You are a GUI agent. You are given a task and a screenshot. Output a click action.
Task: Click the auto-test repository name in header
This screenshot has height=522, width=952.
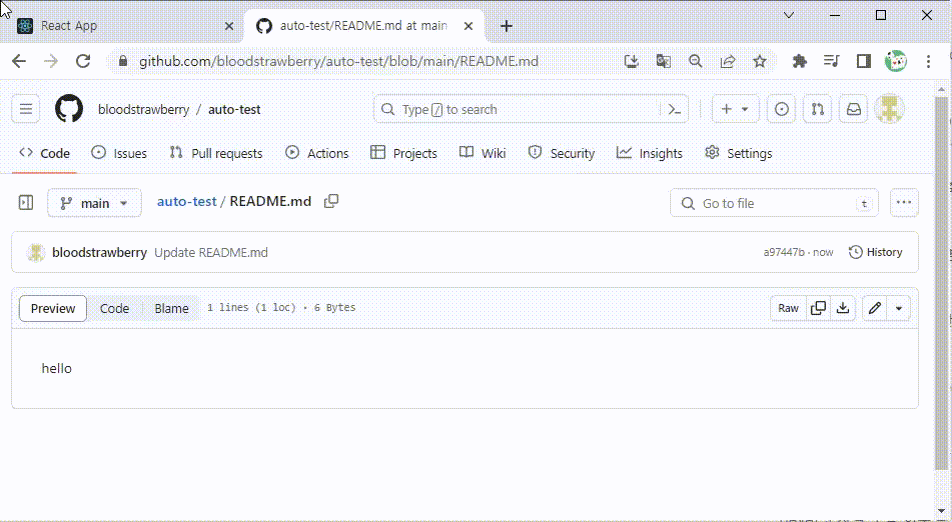point(234,109)
